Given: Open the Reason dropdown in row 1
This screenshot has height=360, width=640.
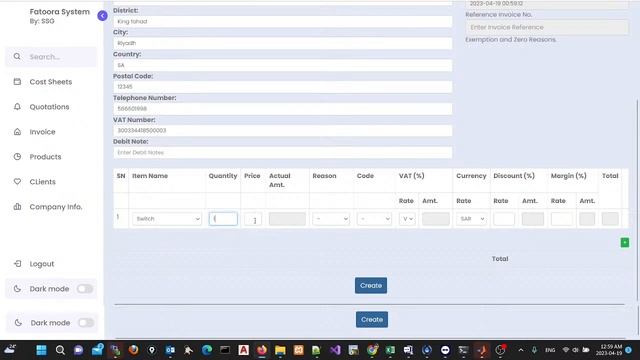Looking at the screenshot, I should click(x=331, y=219).
